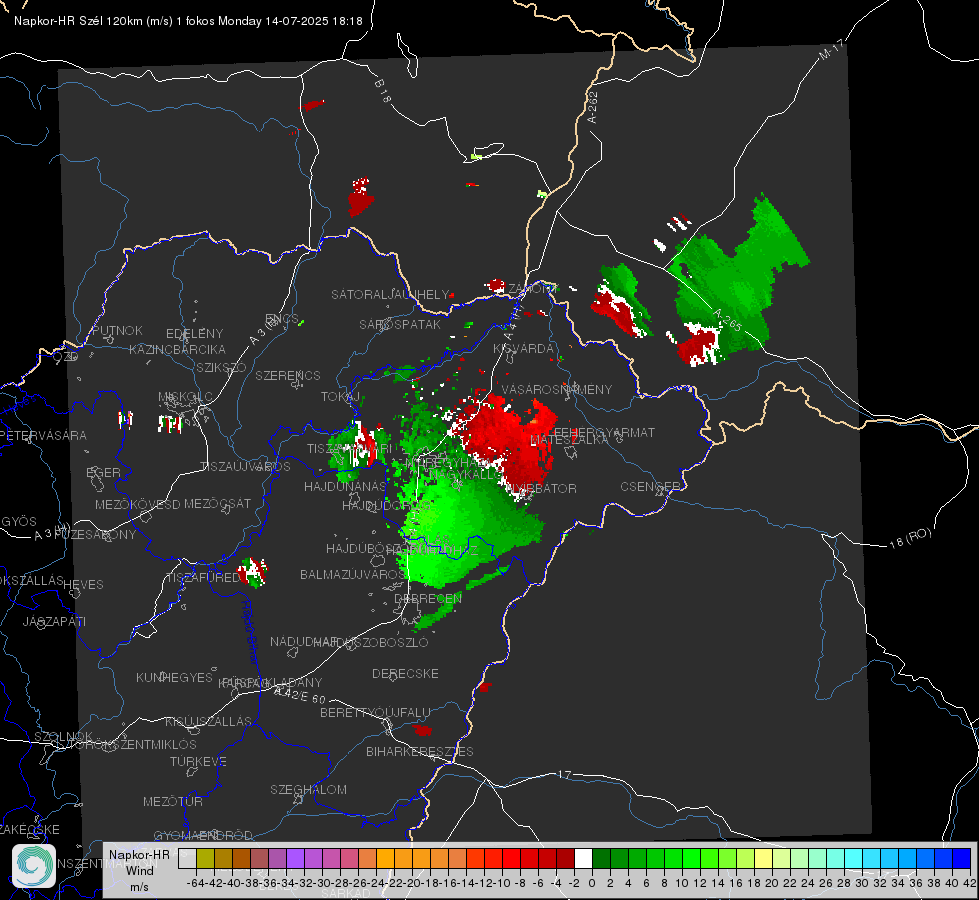The image size is (979, 900).
Task: Click the legend value label -64
Action: coord(195,883)
